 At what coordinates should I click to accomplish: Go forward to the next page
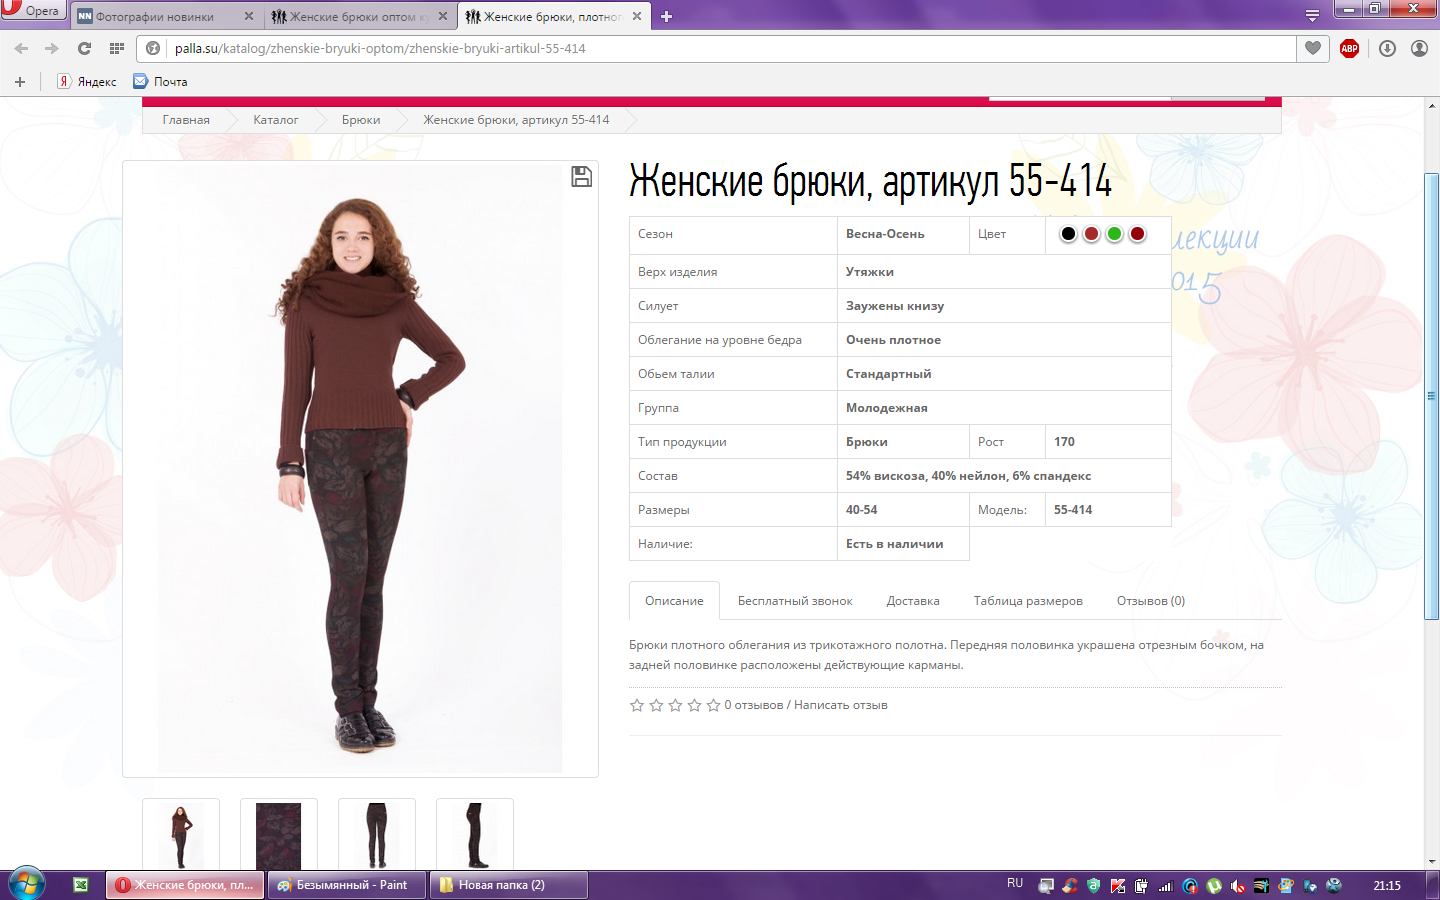pyautogui.click(x=51, y=48)
